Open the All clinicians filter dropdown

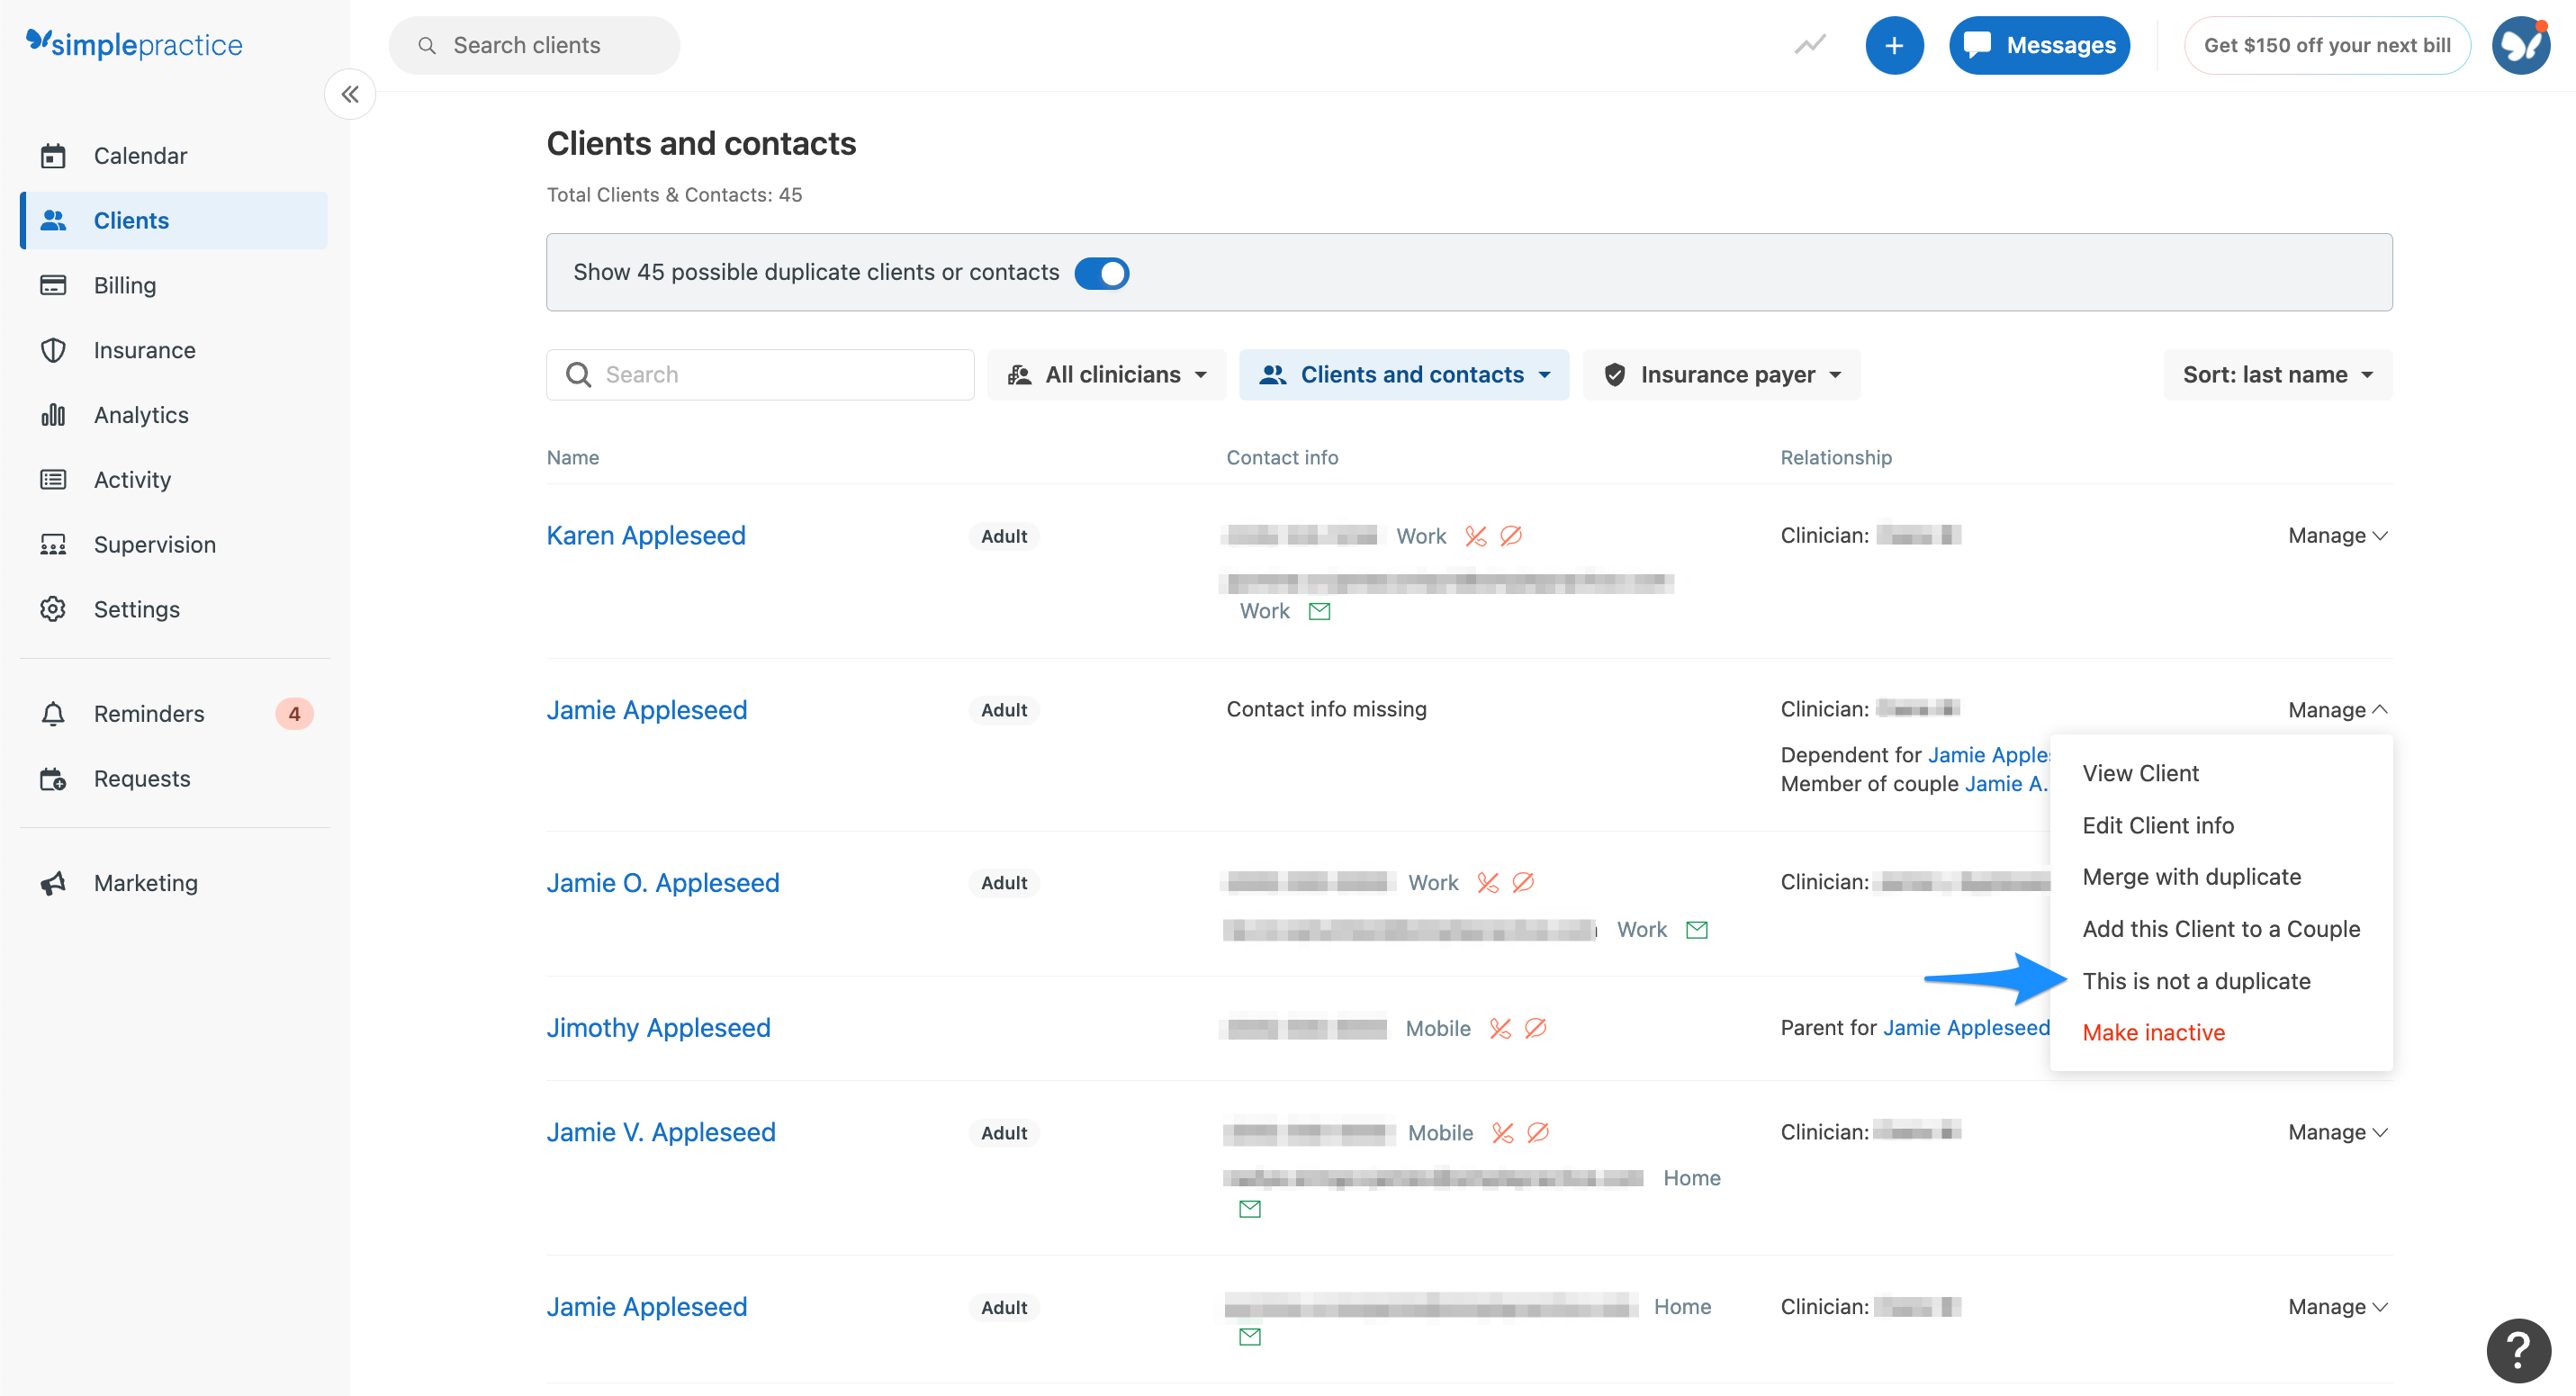coord(1106,374)
